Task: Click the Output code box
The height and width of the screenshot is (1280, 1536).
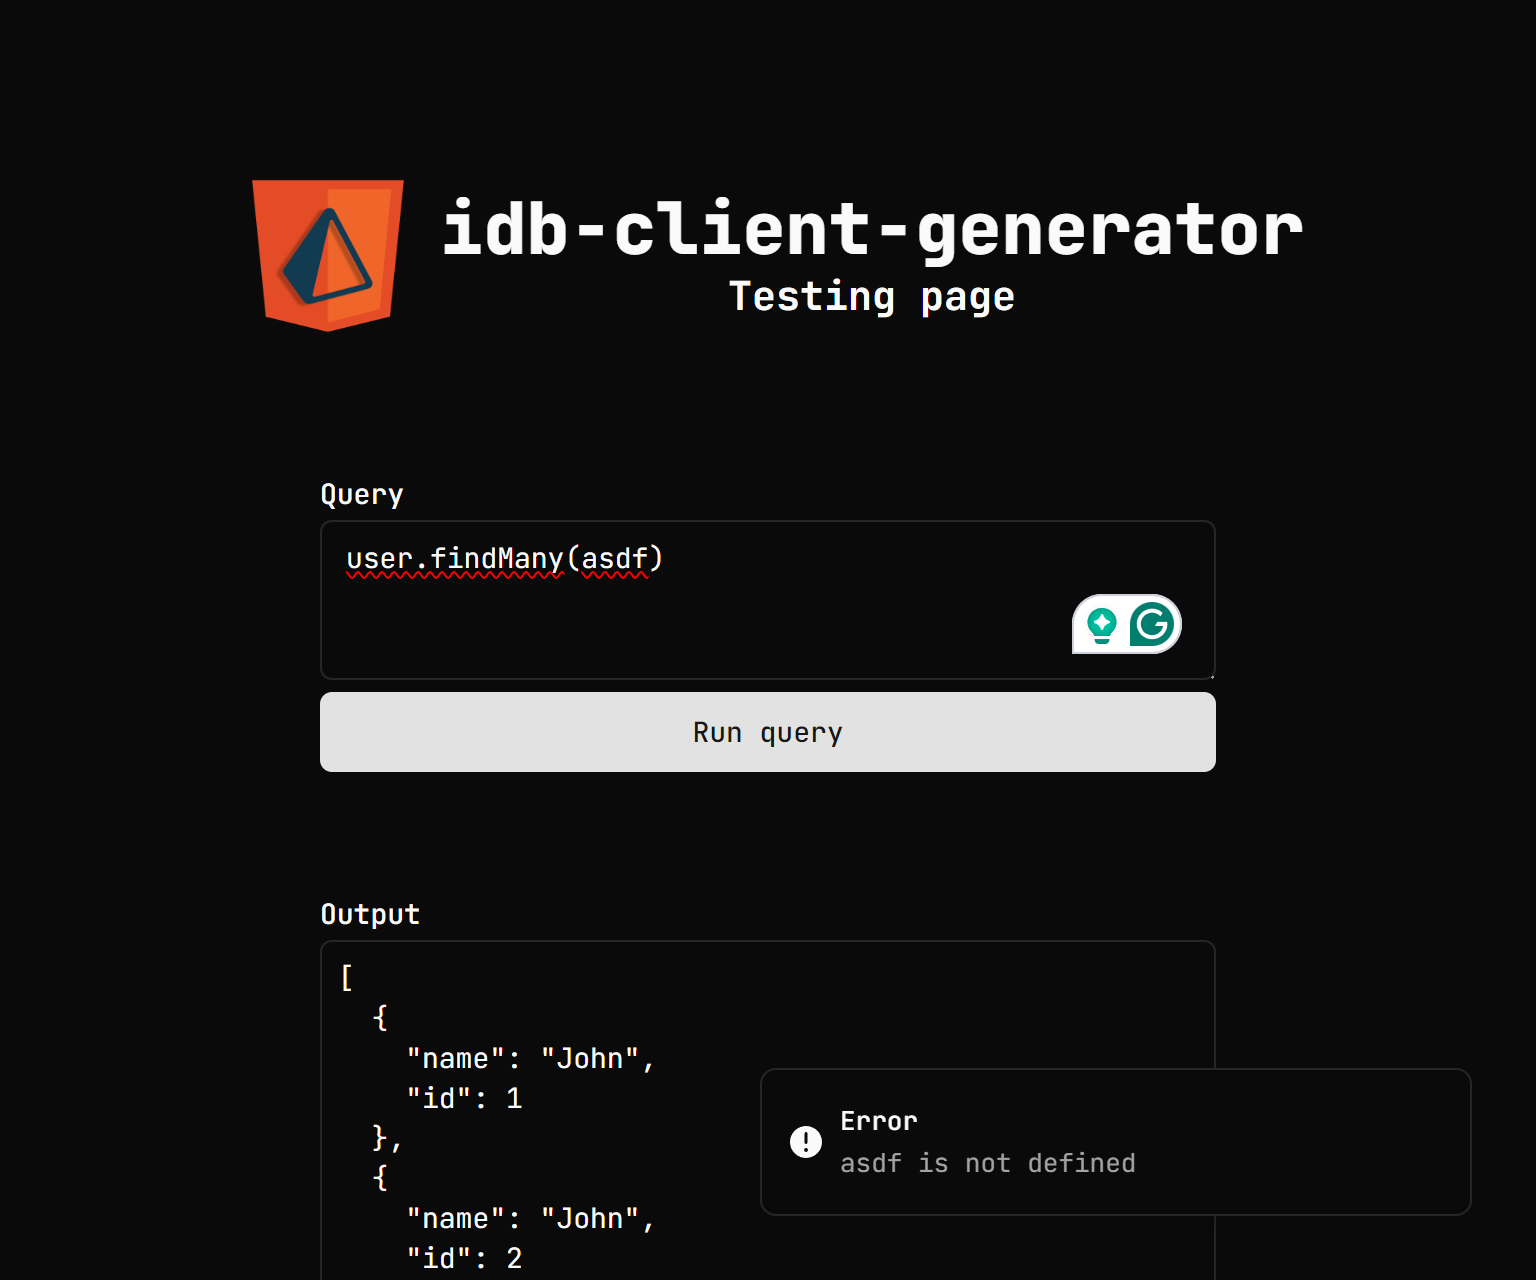Action: pyautogui.click(x=768, y=1110)
